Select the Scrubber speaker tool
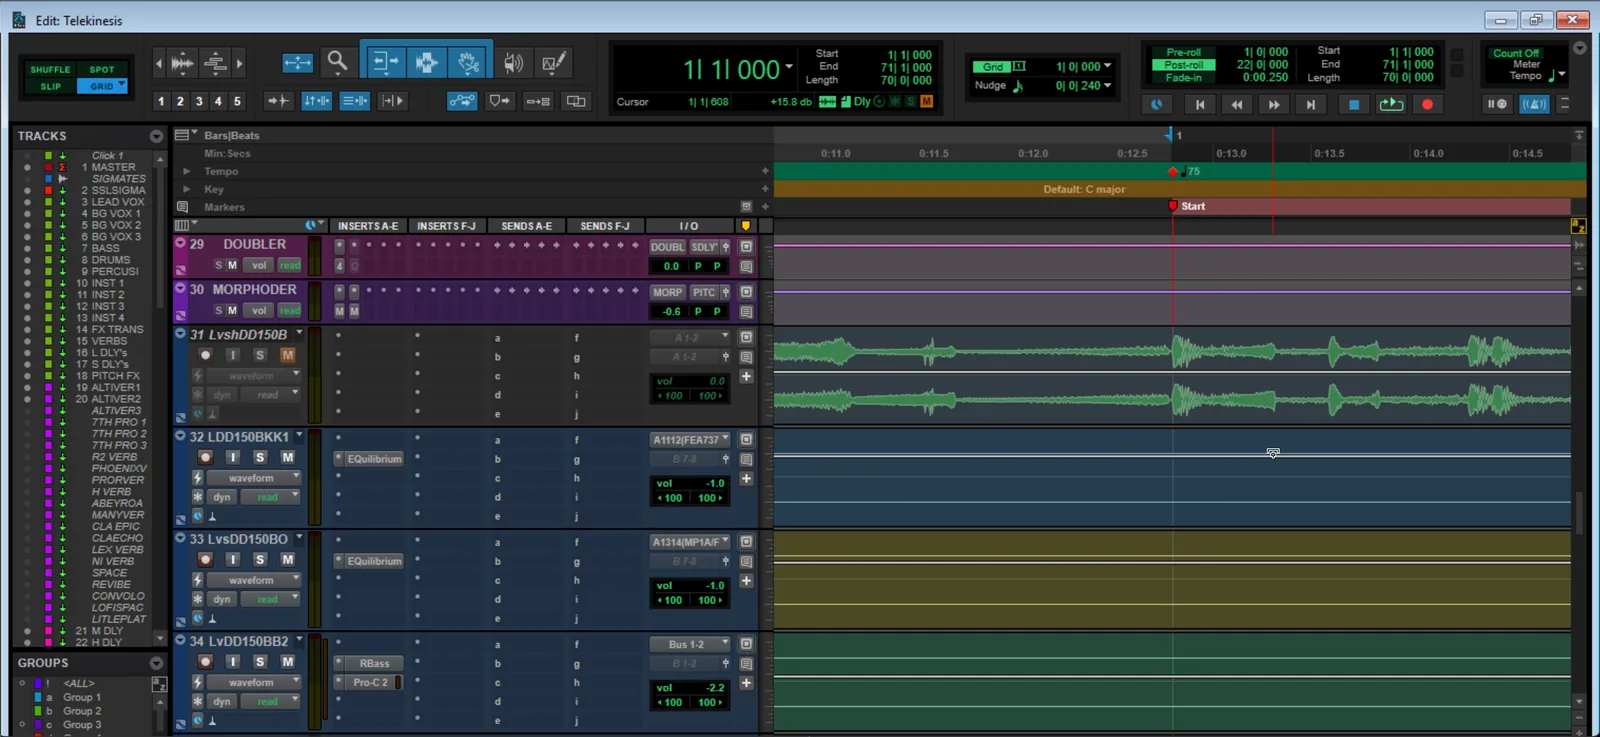Viewport: 1600px width, 737px height. (x=513, y=63)
